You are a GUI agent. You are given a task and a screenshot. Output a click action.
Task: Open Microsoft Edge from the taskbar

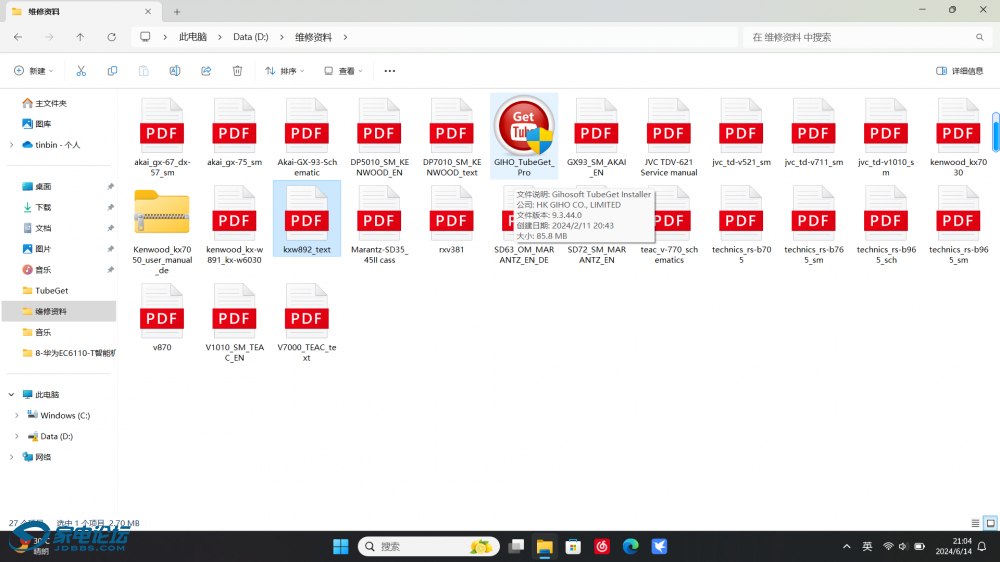click(630, 547)
